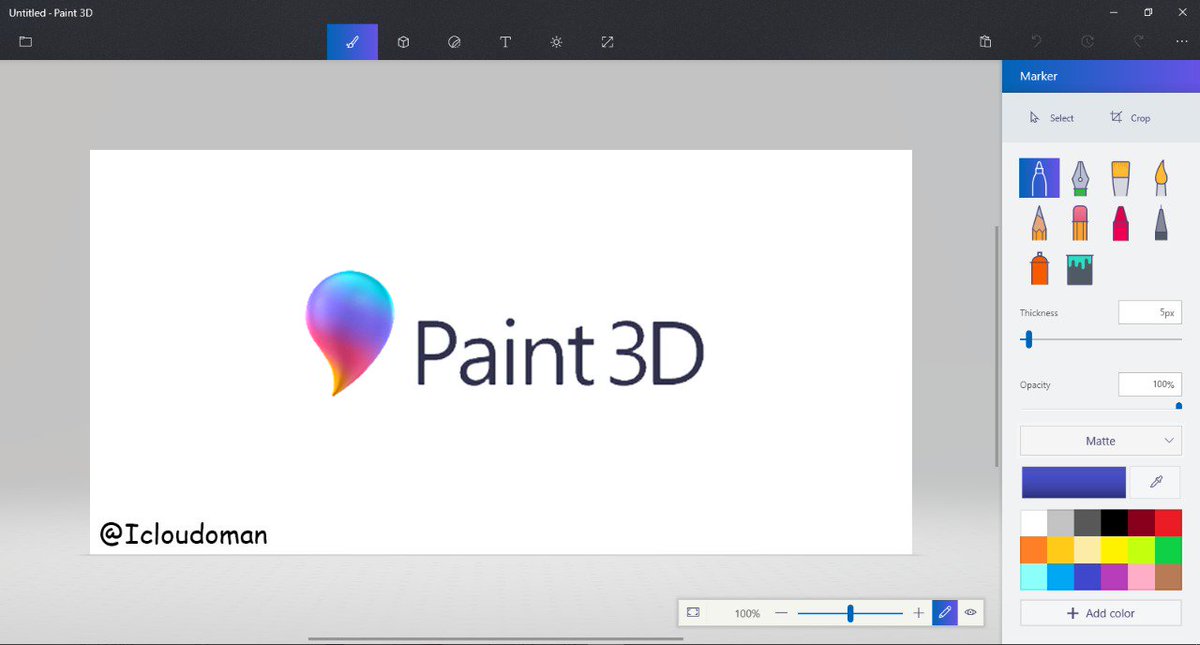Select the Fill bucket tool
Image resolution: width=1200 pixels, height=645 pixels.
click(1080, 269)
